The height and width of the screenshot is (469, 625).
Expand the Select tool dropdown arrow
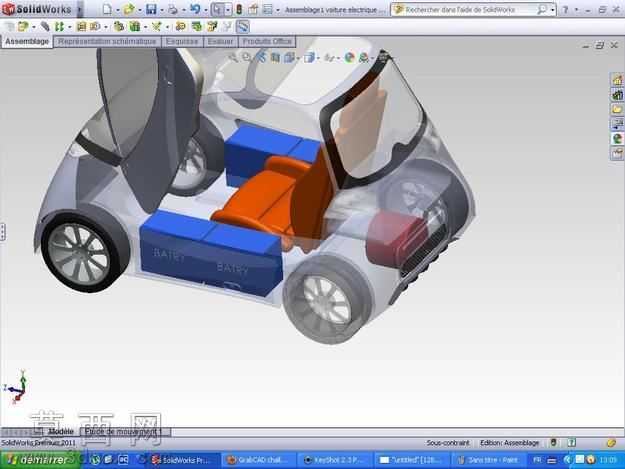tap(228, 10)
